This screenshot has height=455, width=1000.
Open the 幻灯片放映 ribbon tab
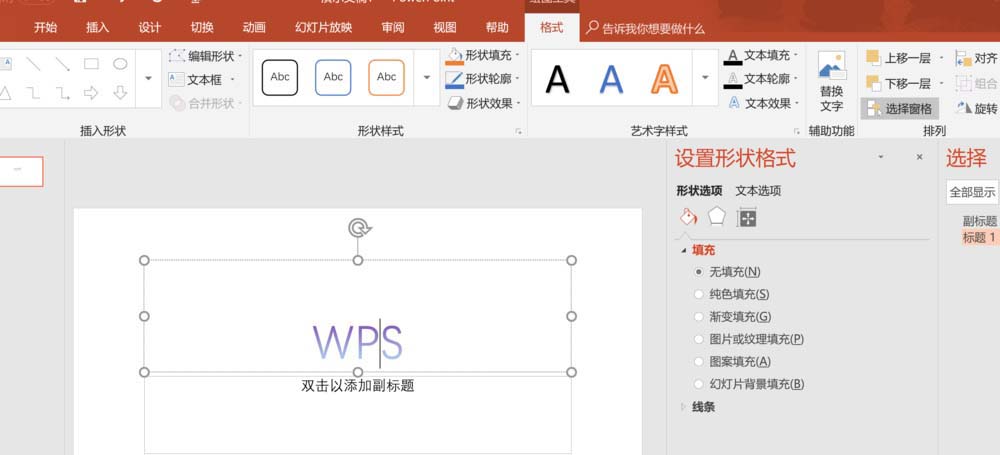coord(323,27)
